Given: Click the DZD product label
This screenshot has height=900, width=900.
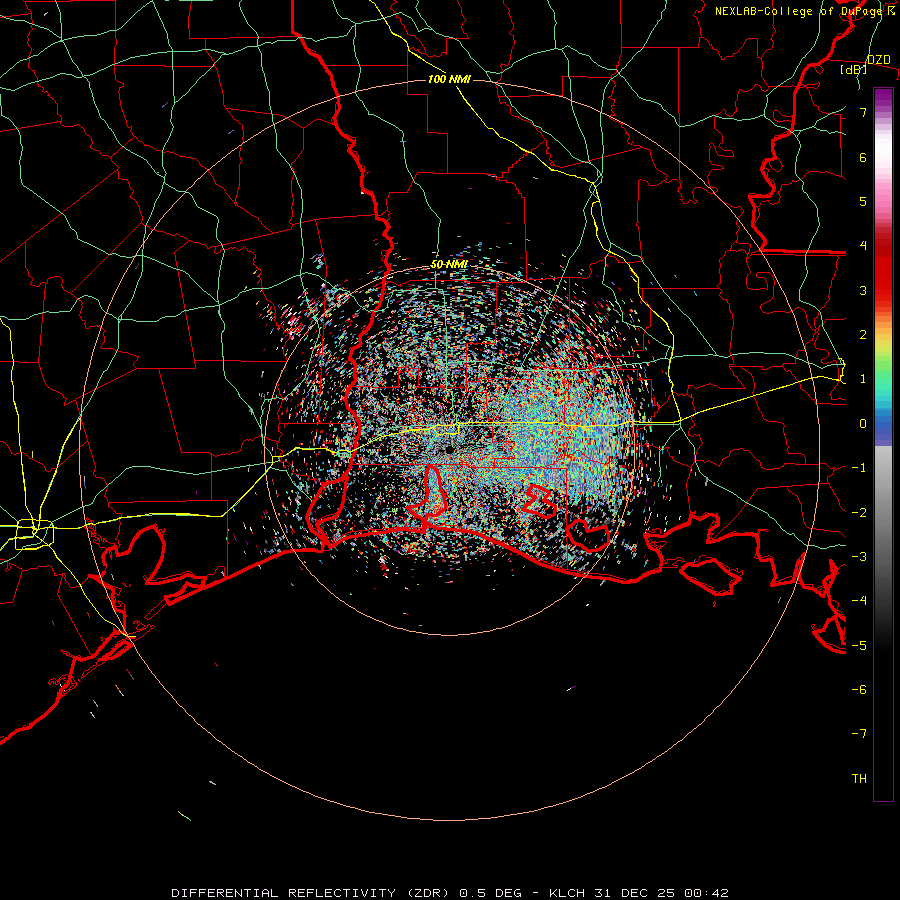Looking at the screenshot, I should tap(879, 60).
